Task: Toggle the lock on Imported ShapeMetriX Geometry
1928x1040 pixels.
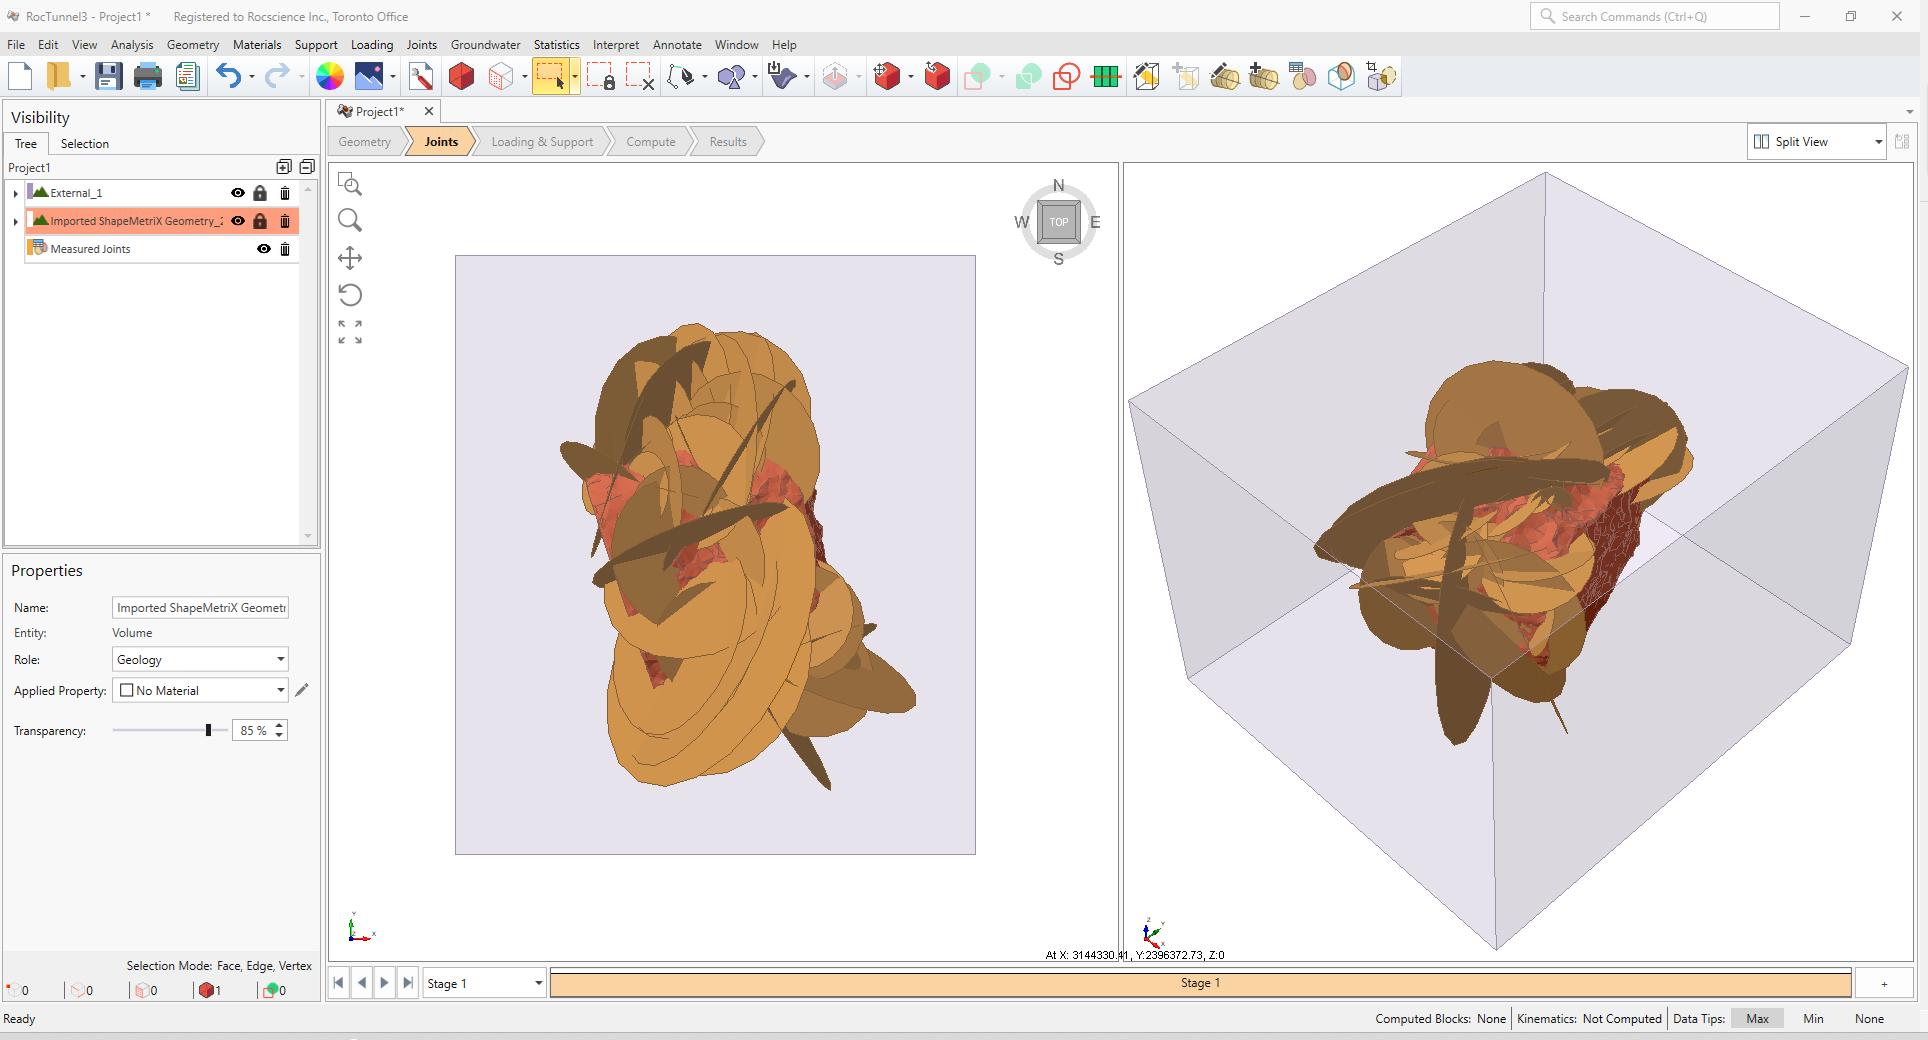Action: 260,221
